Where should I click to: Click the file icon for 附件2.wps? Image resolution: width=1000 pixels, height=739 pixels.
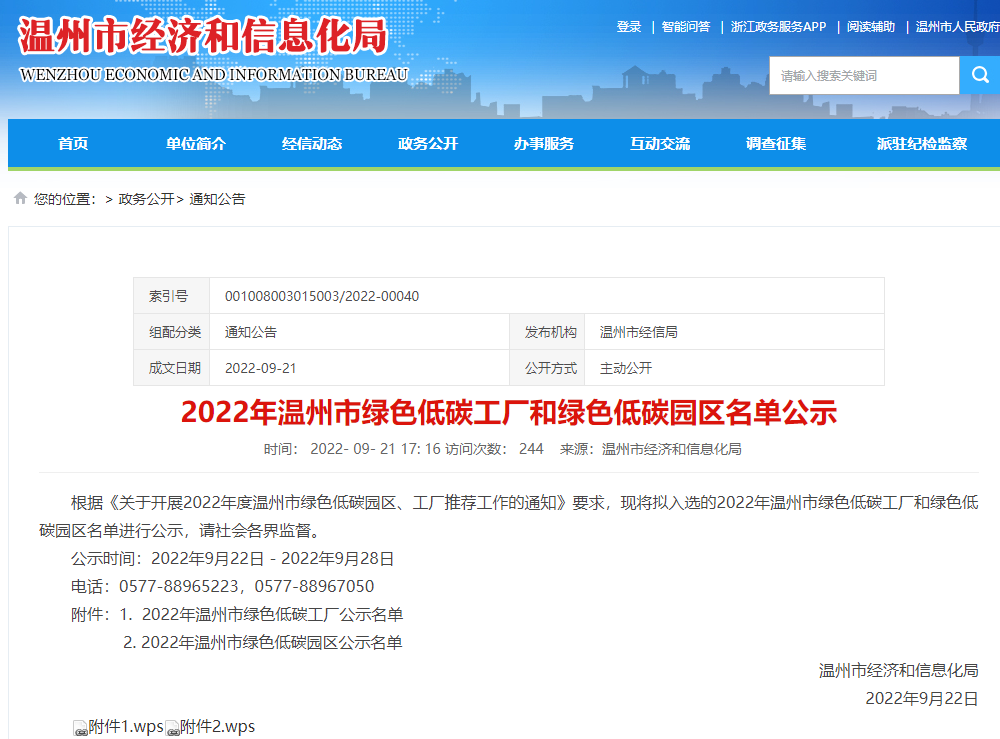click(172, 728)
